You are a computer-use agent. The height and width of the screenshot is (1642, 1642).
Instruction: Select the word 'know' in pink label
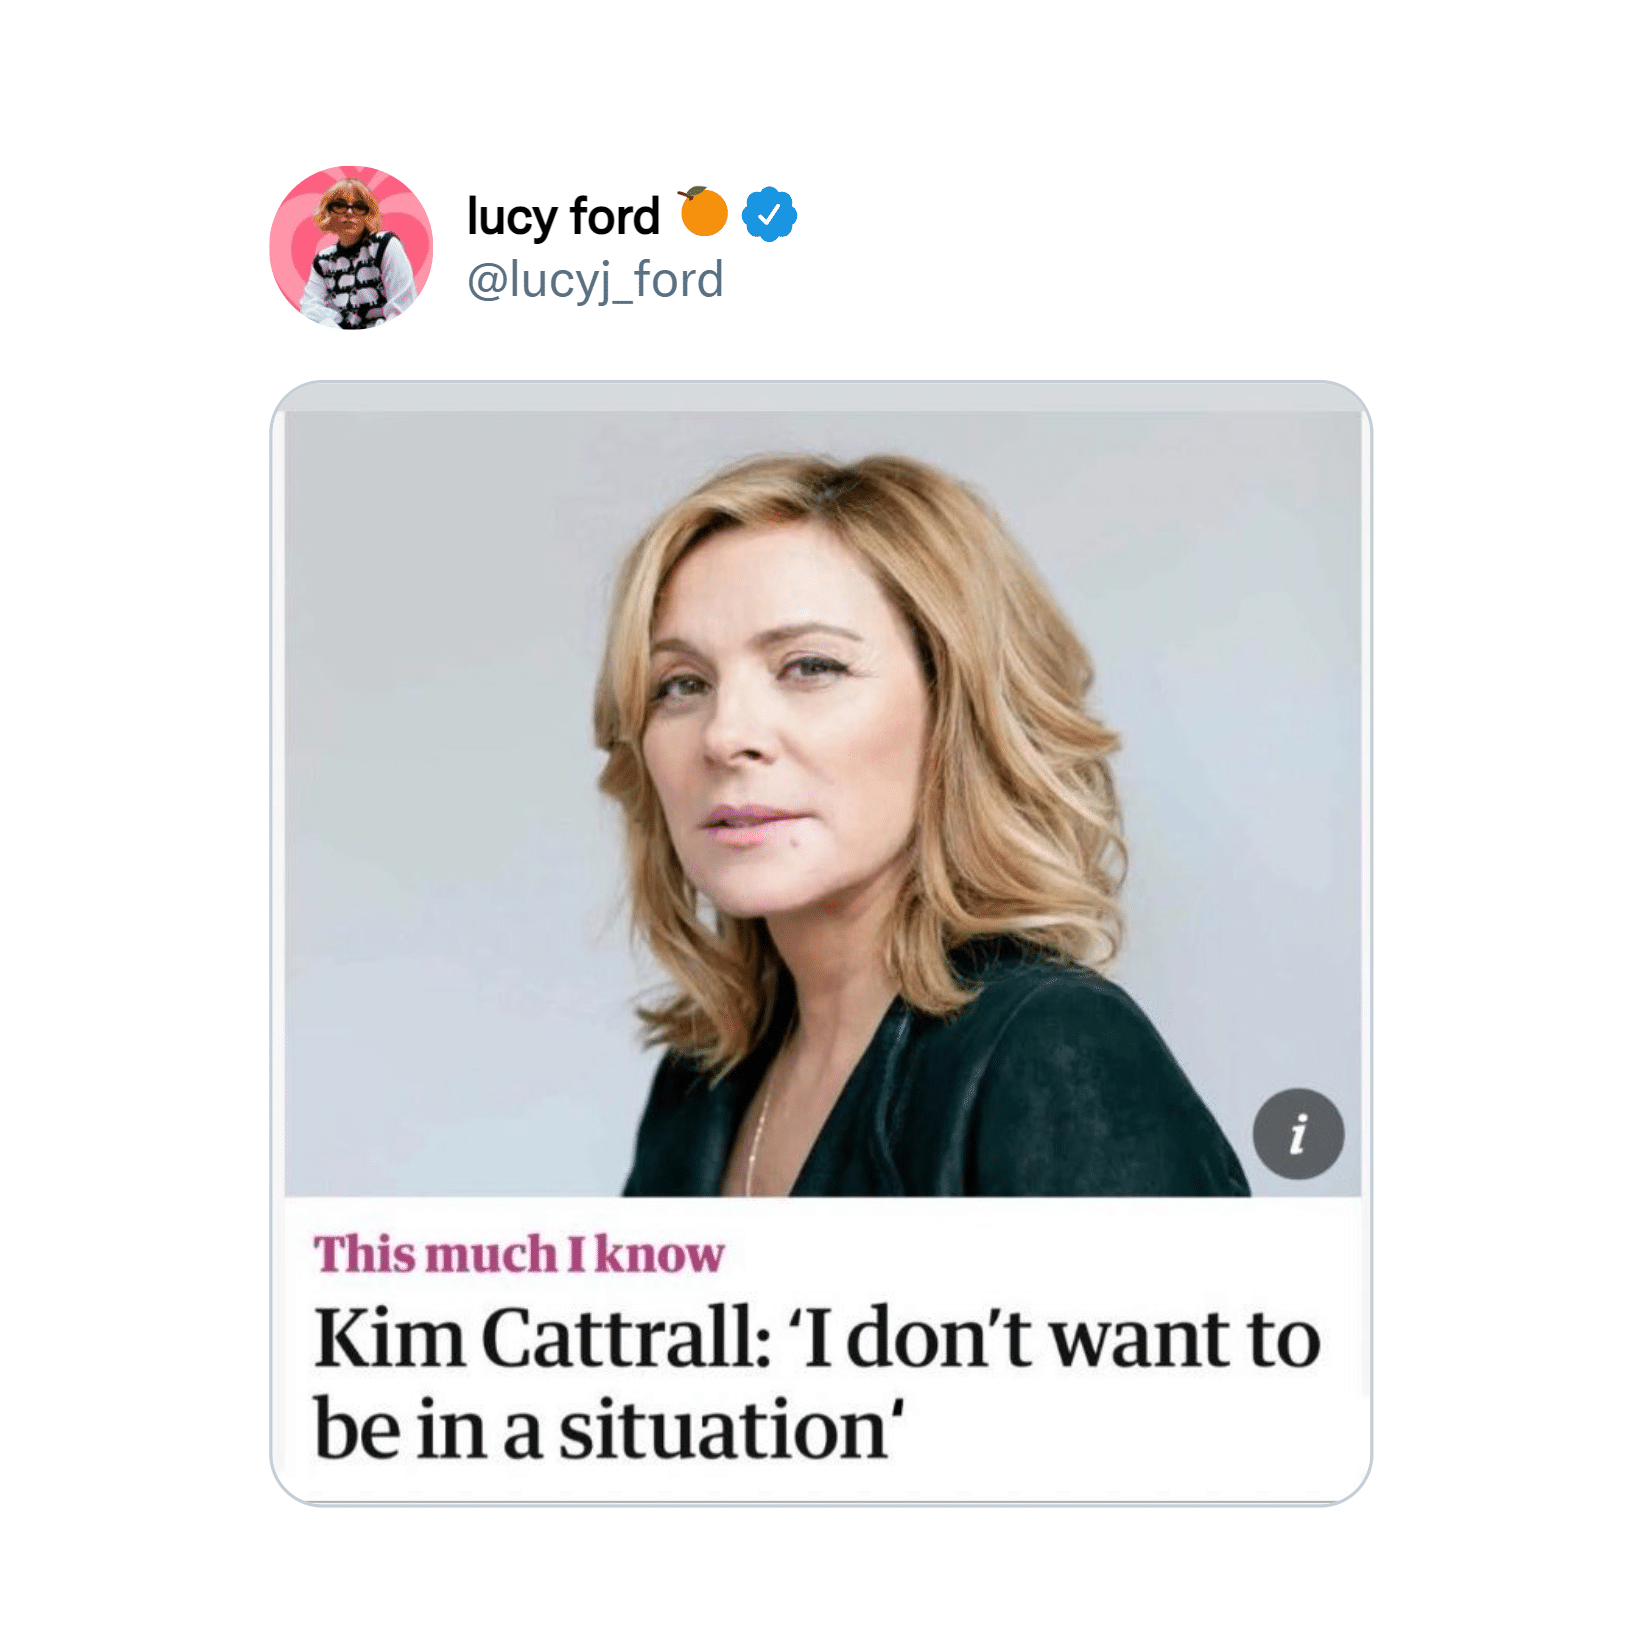(x=659, y=1254)
